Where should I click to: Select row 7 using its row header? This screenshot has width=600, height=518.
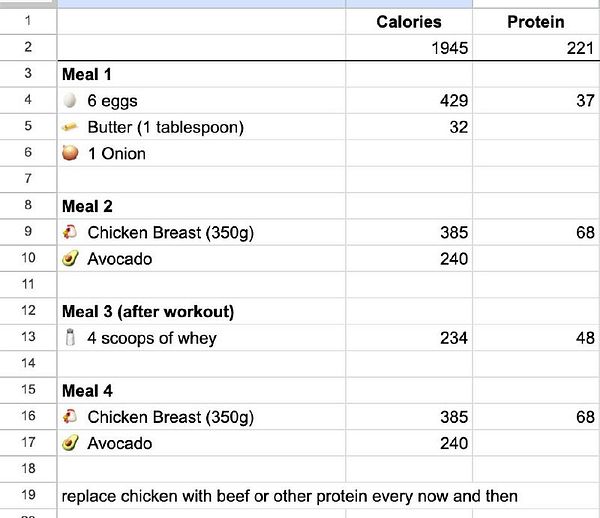pos(28,180)
